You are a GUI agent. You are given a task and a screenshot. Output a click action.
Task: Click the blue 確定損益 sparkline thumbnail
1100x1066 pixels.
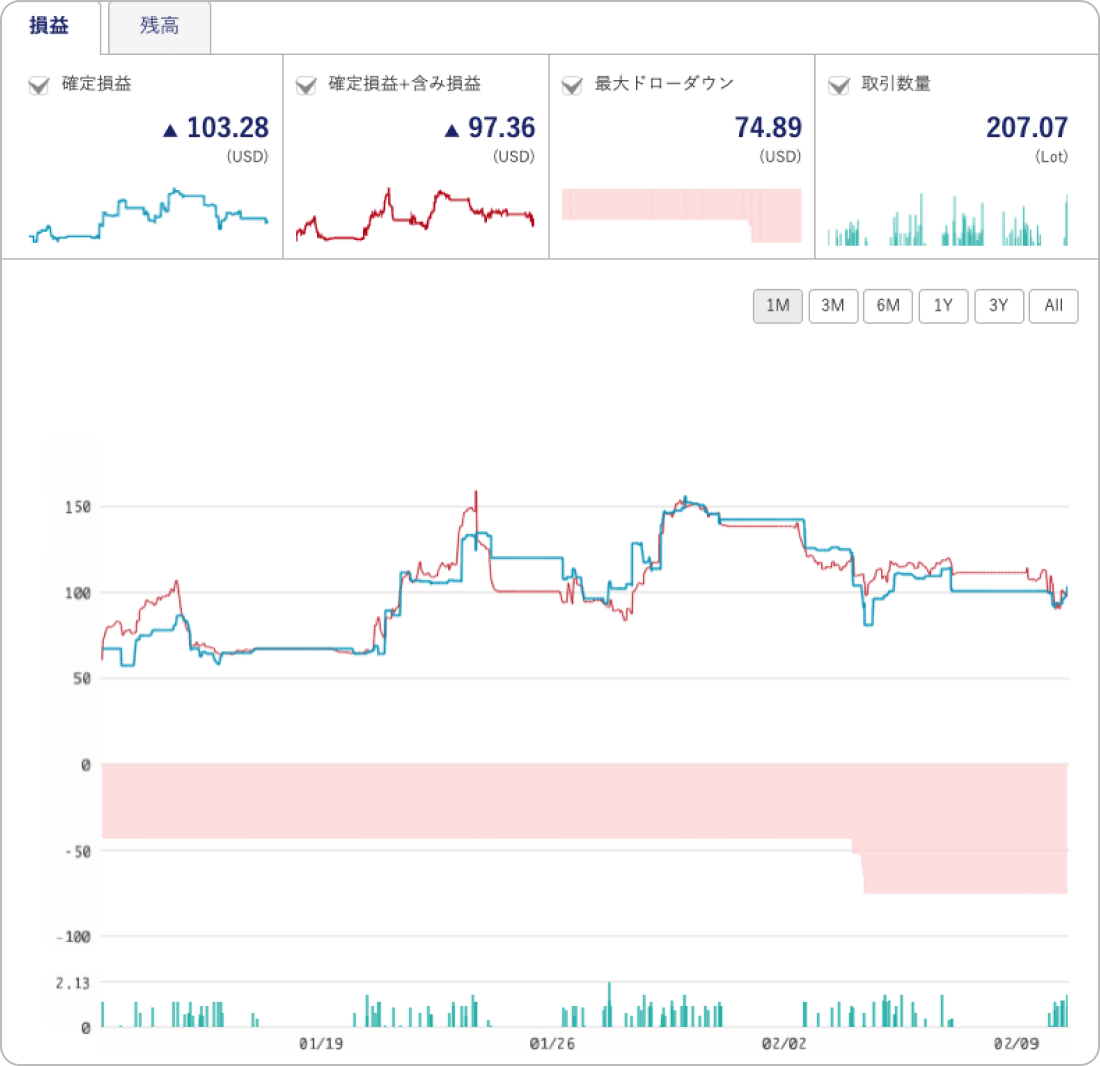[x=150, y=217]
